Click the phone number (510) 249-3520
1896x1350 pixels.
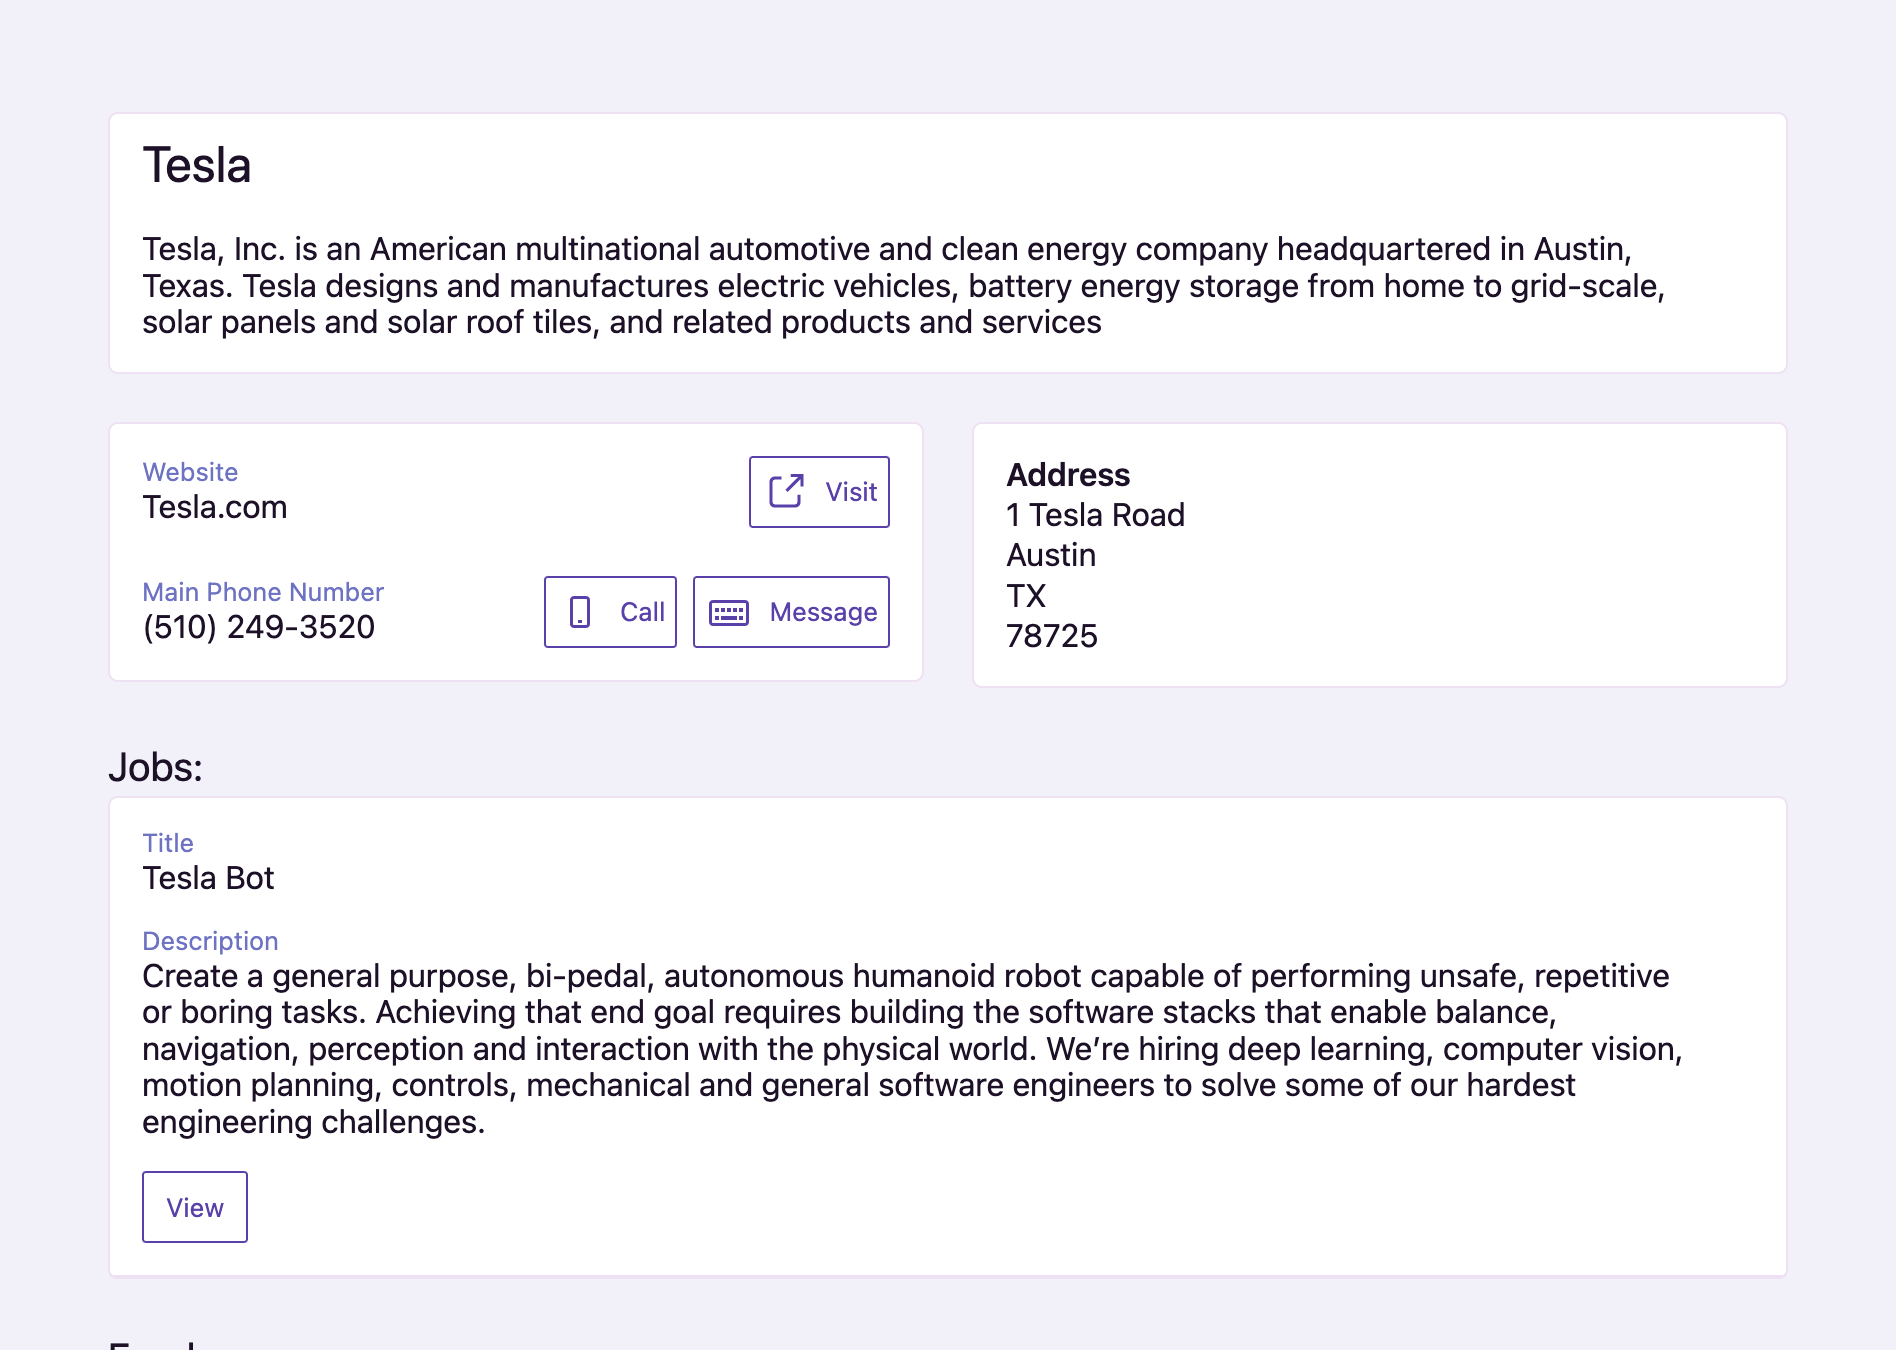(258, 627)
